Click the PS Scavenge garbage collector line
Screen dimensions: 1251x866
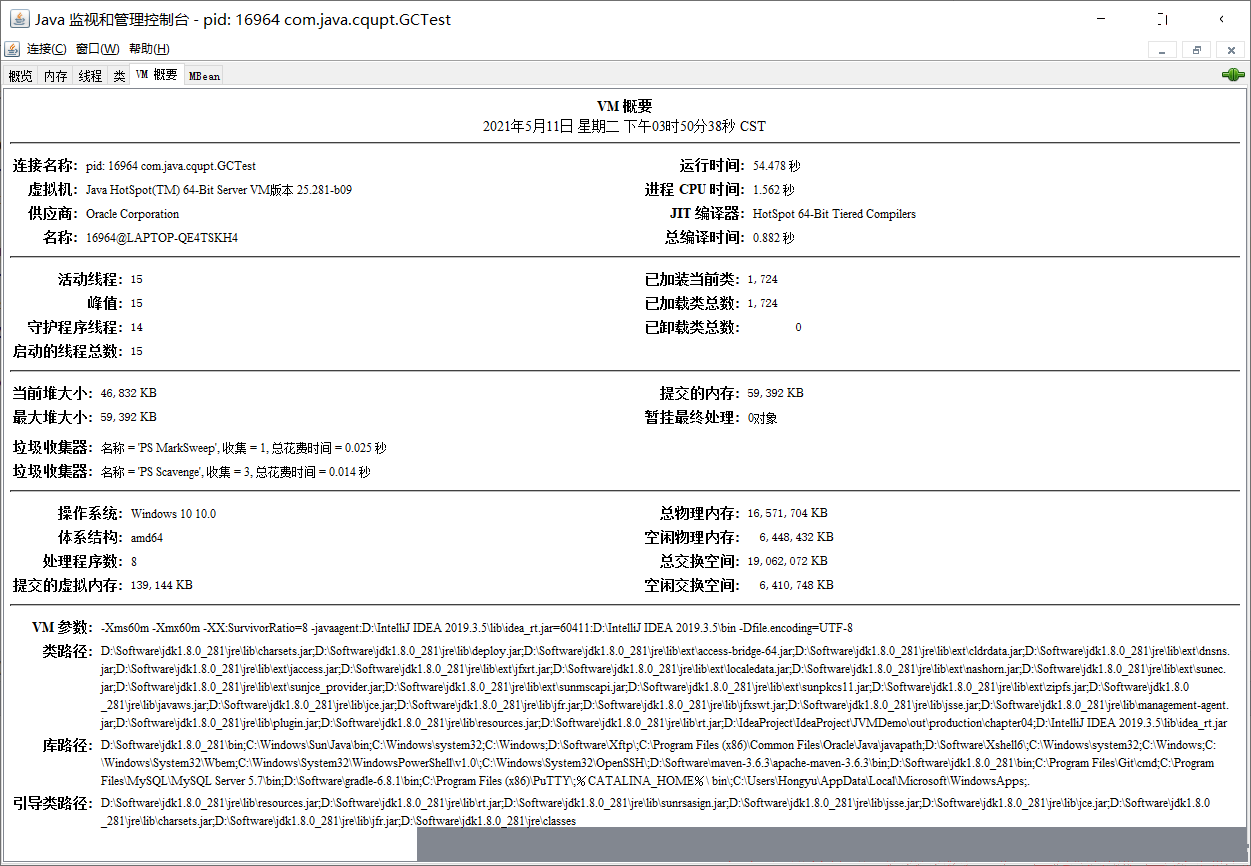pyautogui.click(x=236, y=472)
